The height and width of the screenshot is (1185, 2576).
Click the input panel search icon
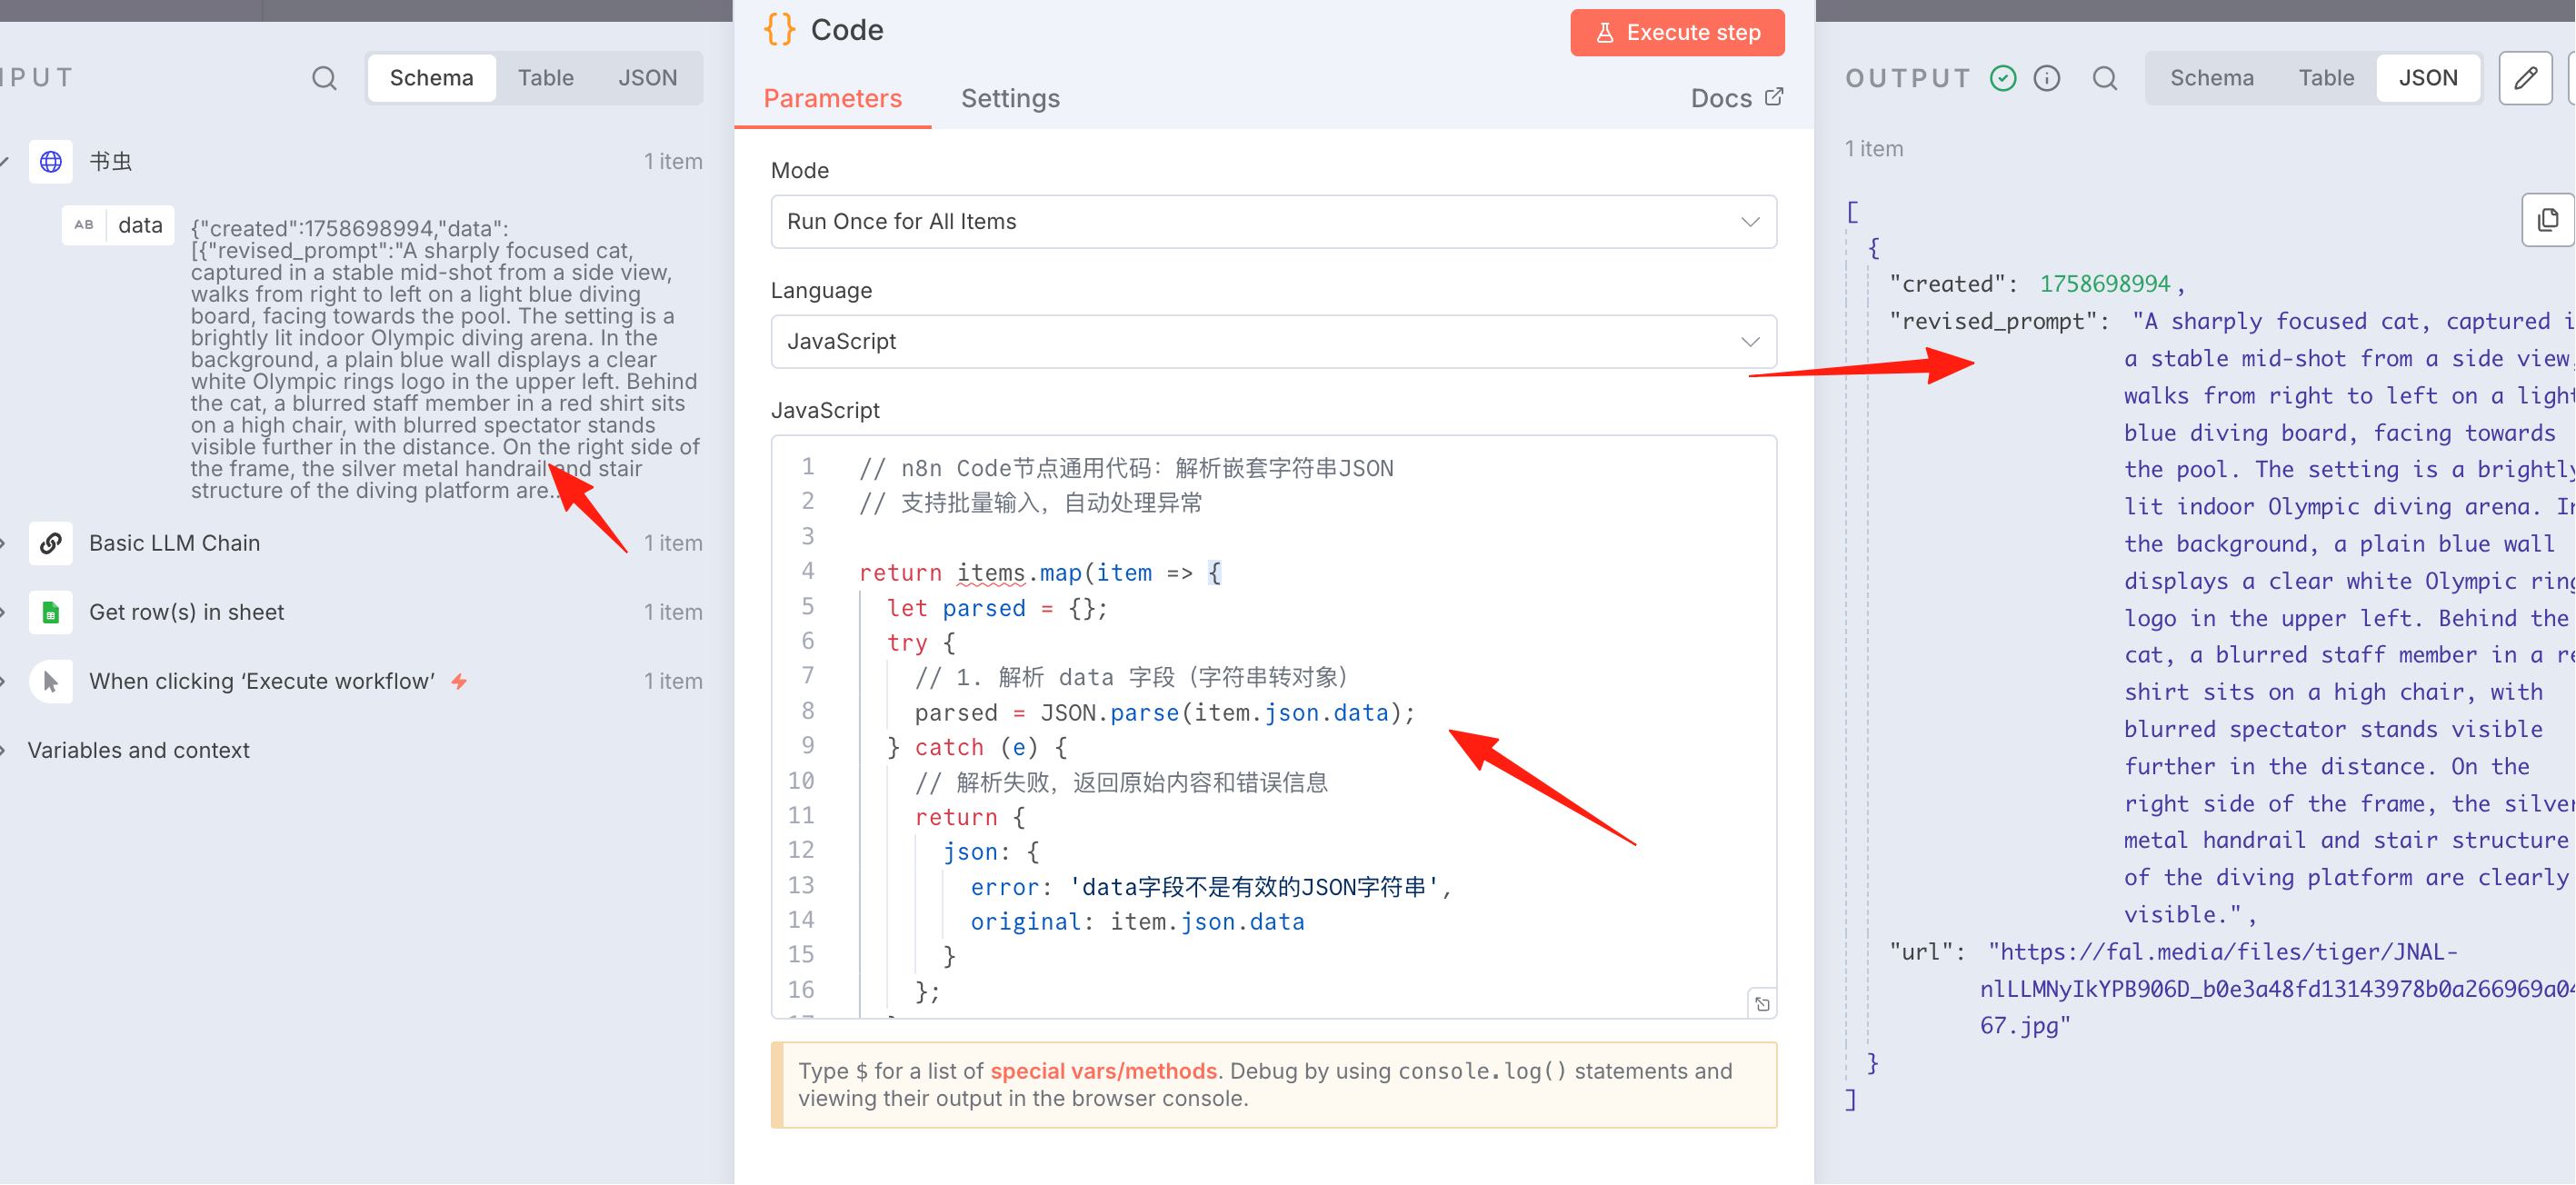pos(324,78)
